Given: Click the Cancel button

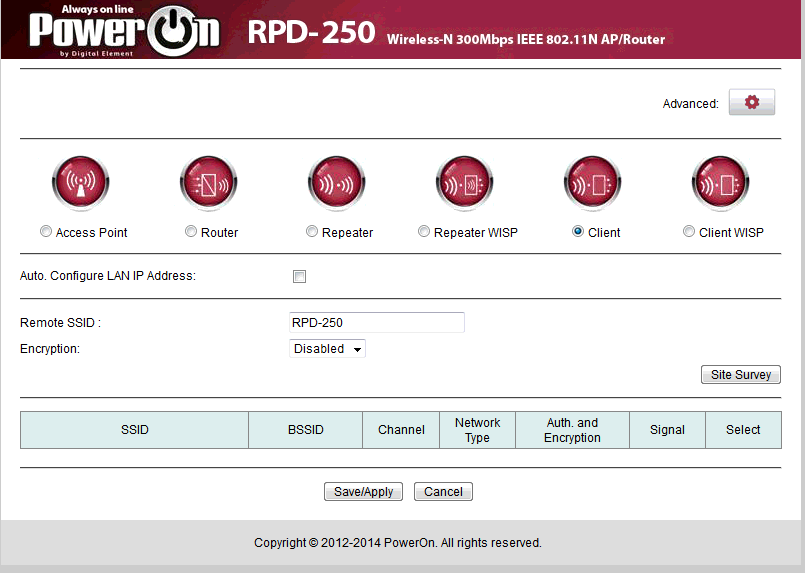Looking at the screenshot, I should [x=443, y=491].
